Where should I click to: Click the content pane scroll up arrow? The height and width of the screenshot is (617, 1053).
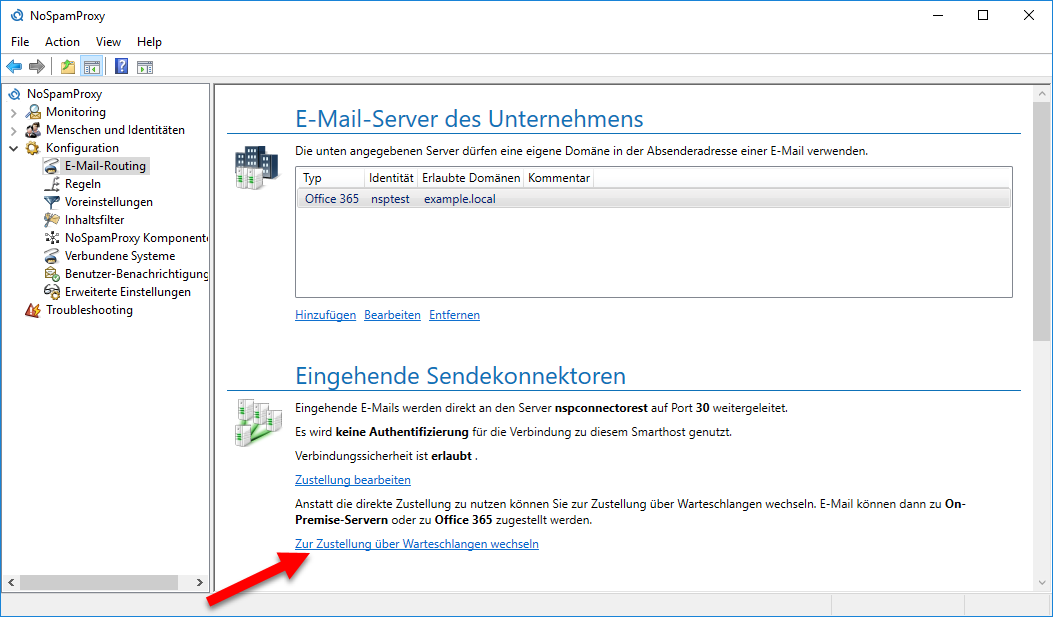(1042, 94)
